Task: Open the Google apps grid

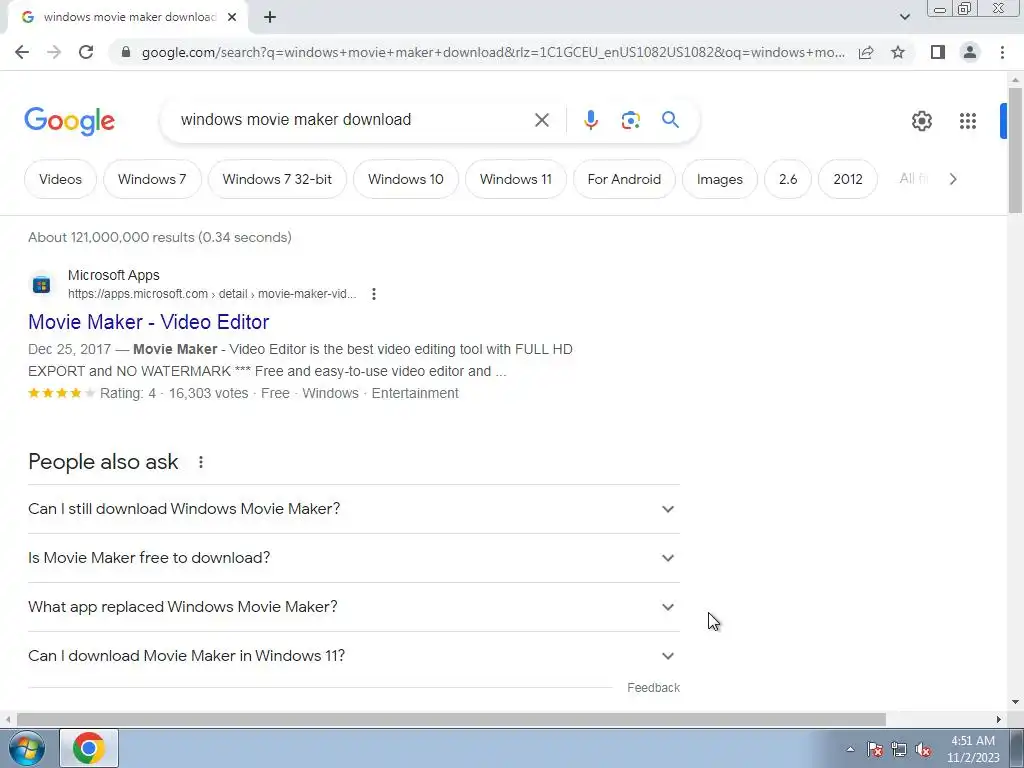Action: (968, 121)
